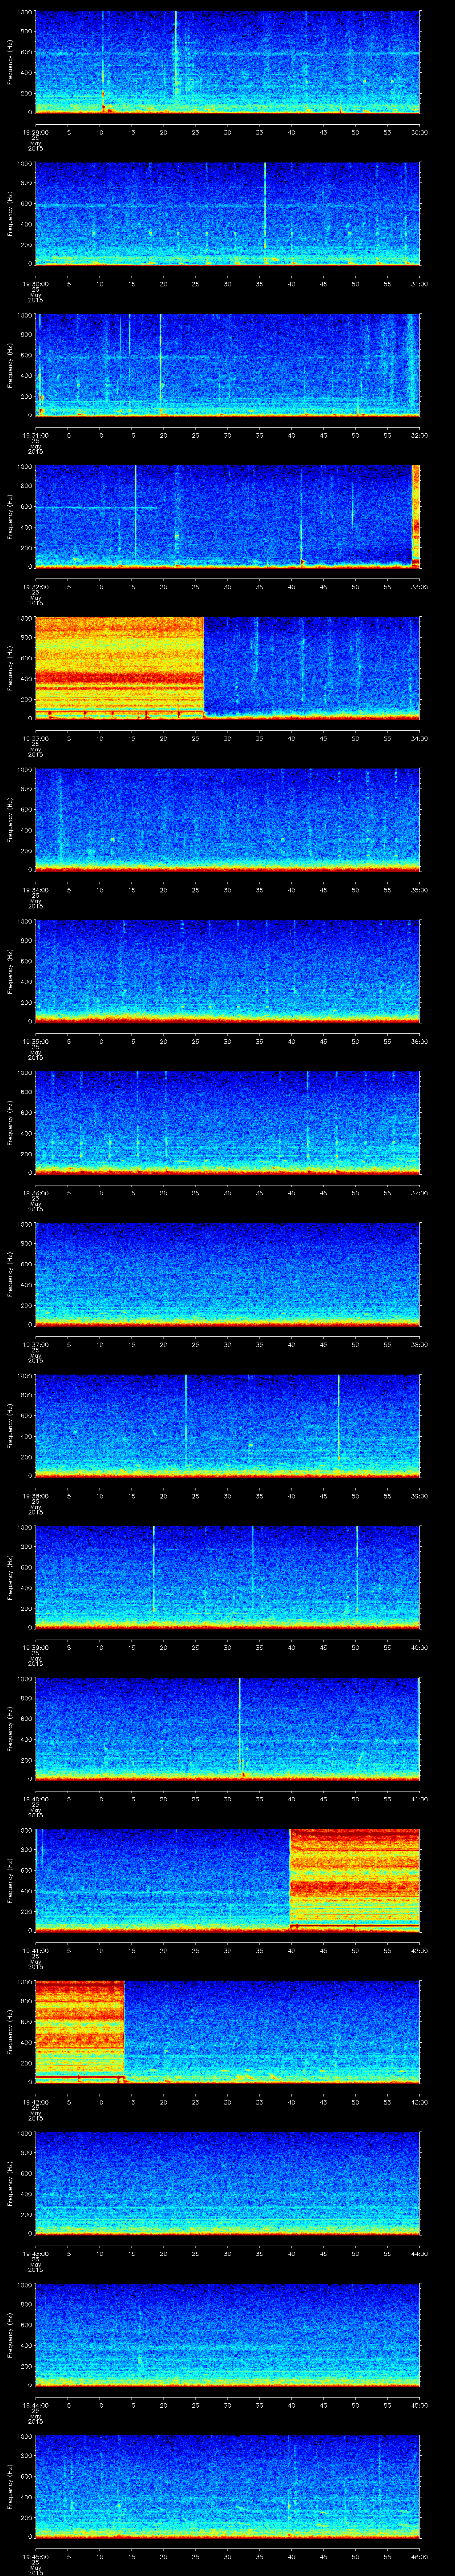Click the 46:00 end time label

tap(420, 2556)
